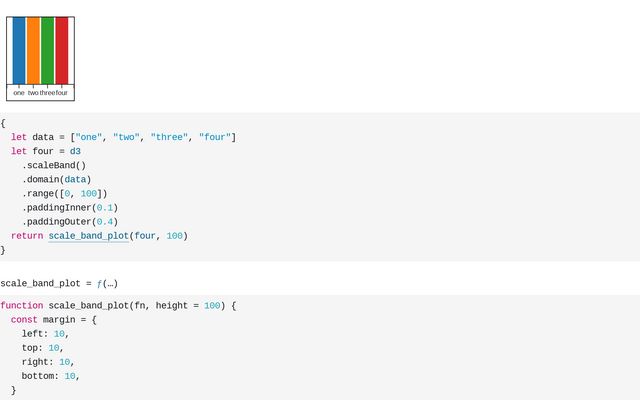Screen dimensions: 640x400
Task: Expand the collapsed ƒ(…) function output
Action: click(107, 284)
